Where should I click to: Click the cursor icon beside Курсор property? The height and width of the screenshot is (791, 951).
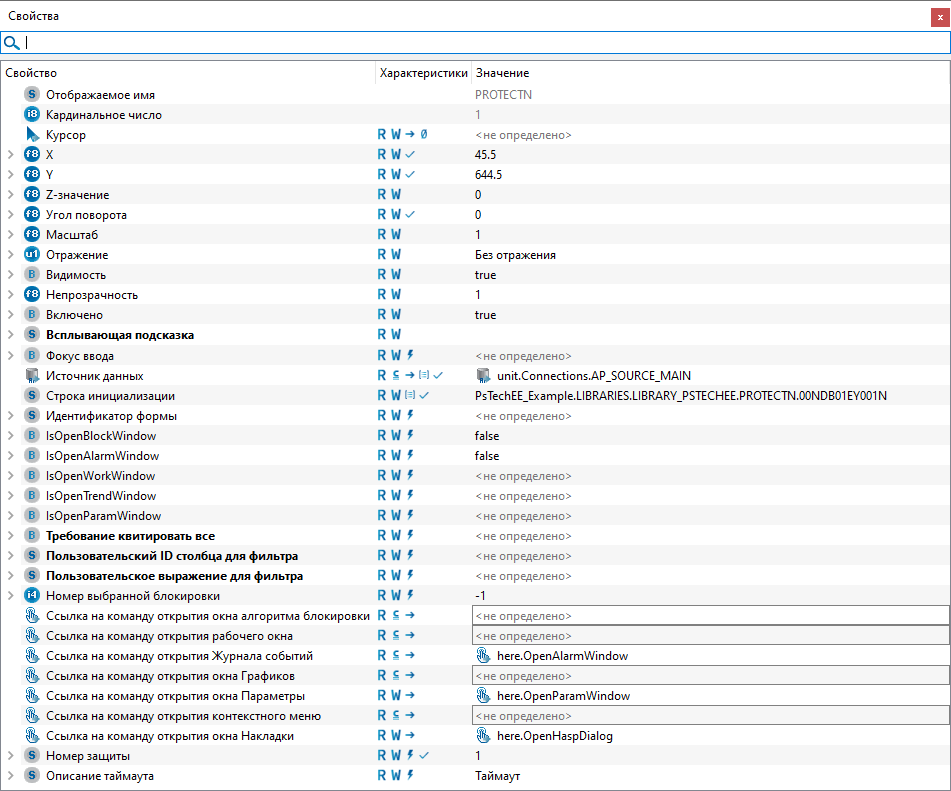point(32,135)
